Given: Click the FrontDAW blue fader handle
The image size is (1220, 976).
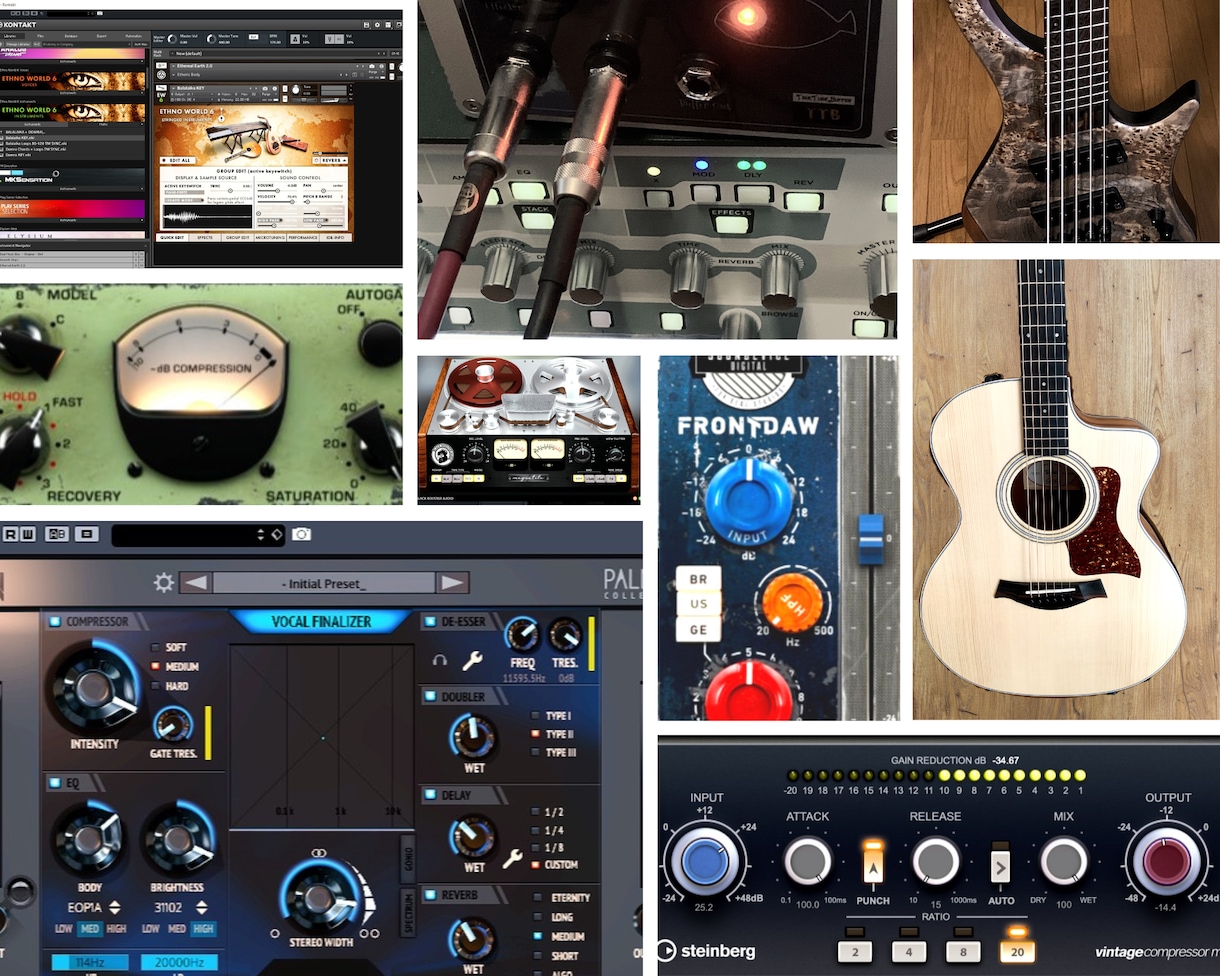Looking at the screenshot, I should pyautogui.click(x=871, y=538).
